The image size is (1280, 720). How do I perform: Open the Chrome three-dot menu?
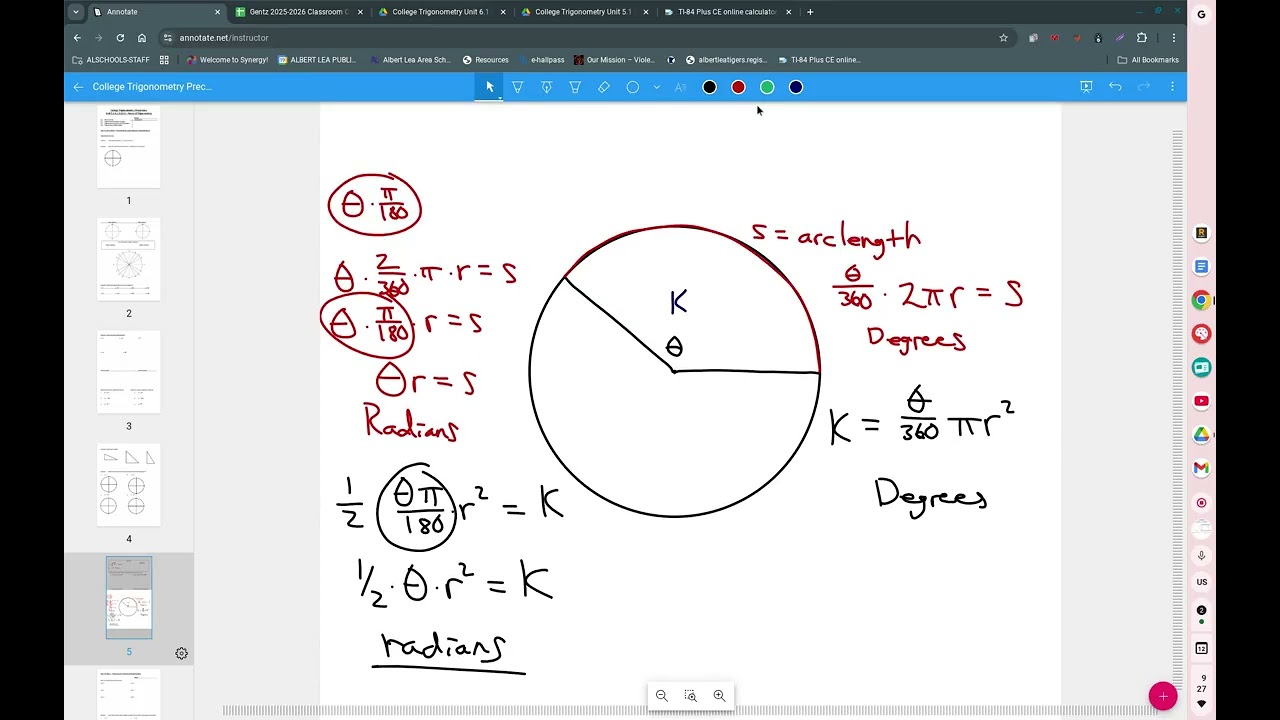coord(1174,38)
